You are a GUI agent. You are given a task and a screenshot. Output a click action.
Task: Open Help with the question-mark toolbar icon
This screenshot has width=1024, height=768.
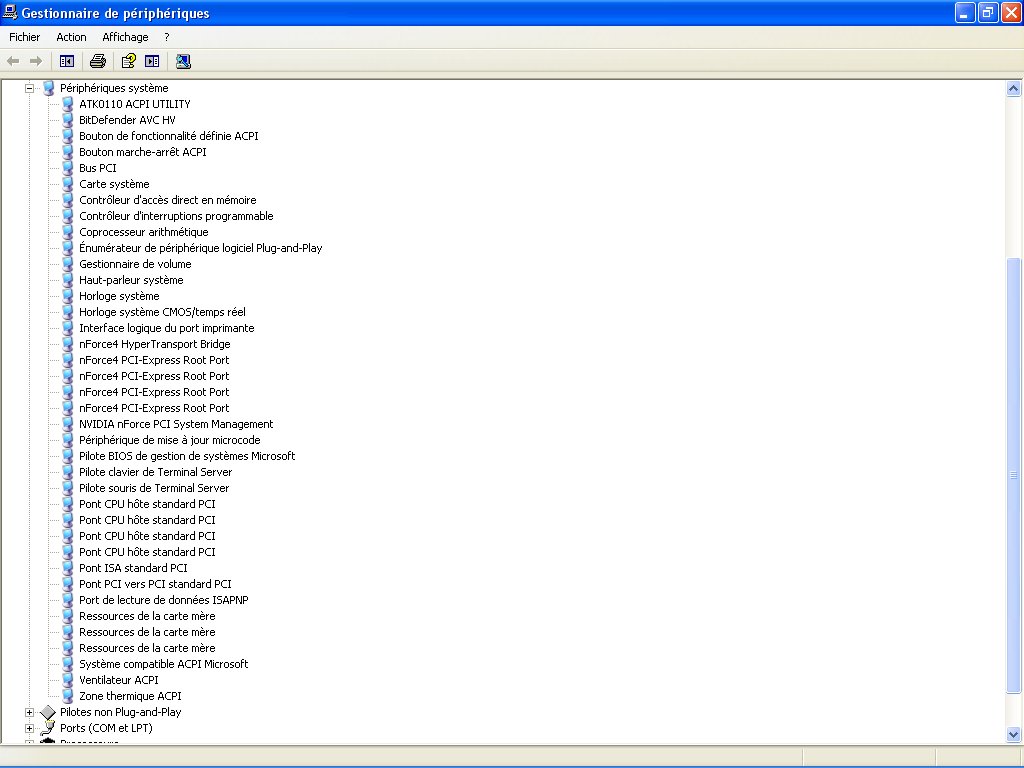[x=129, y=61]
